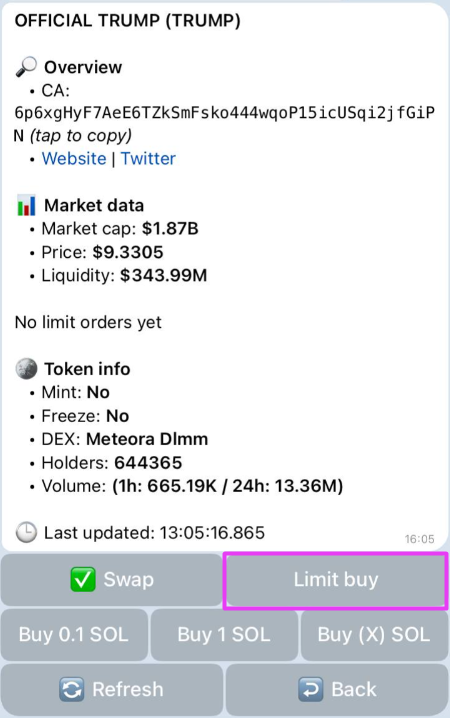450x718 pixels.
Task: Open the Website link
Action: [74, 158]
